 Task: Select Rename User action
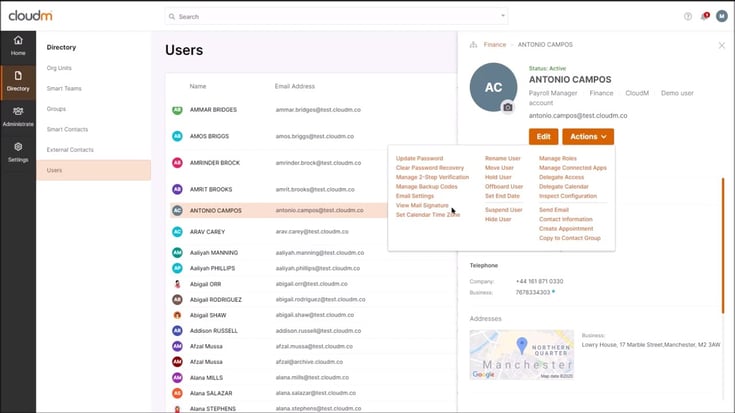[x=502, y=158]
